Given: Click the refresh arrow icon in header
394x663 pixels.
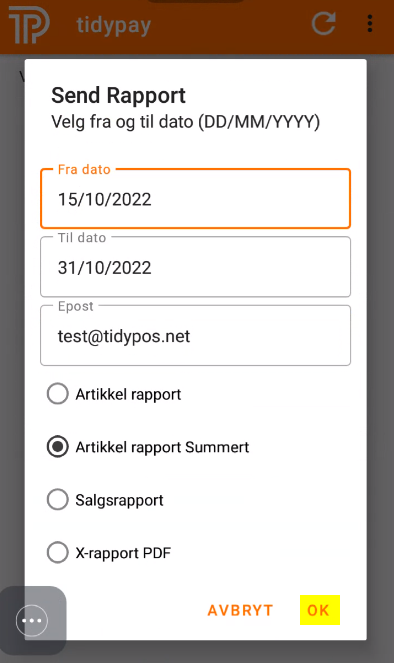Looking at the screenshot, I should [x=323, y=23].
